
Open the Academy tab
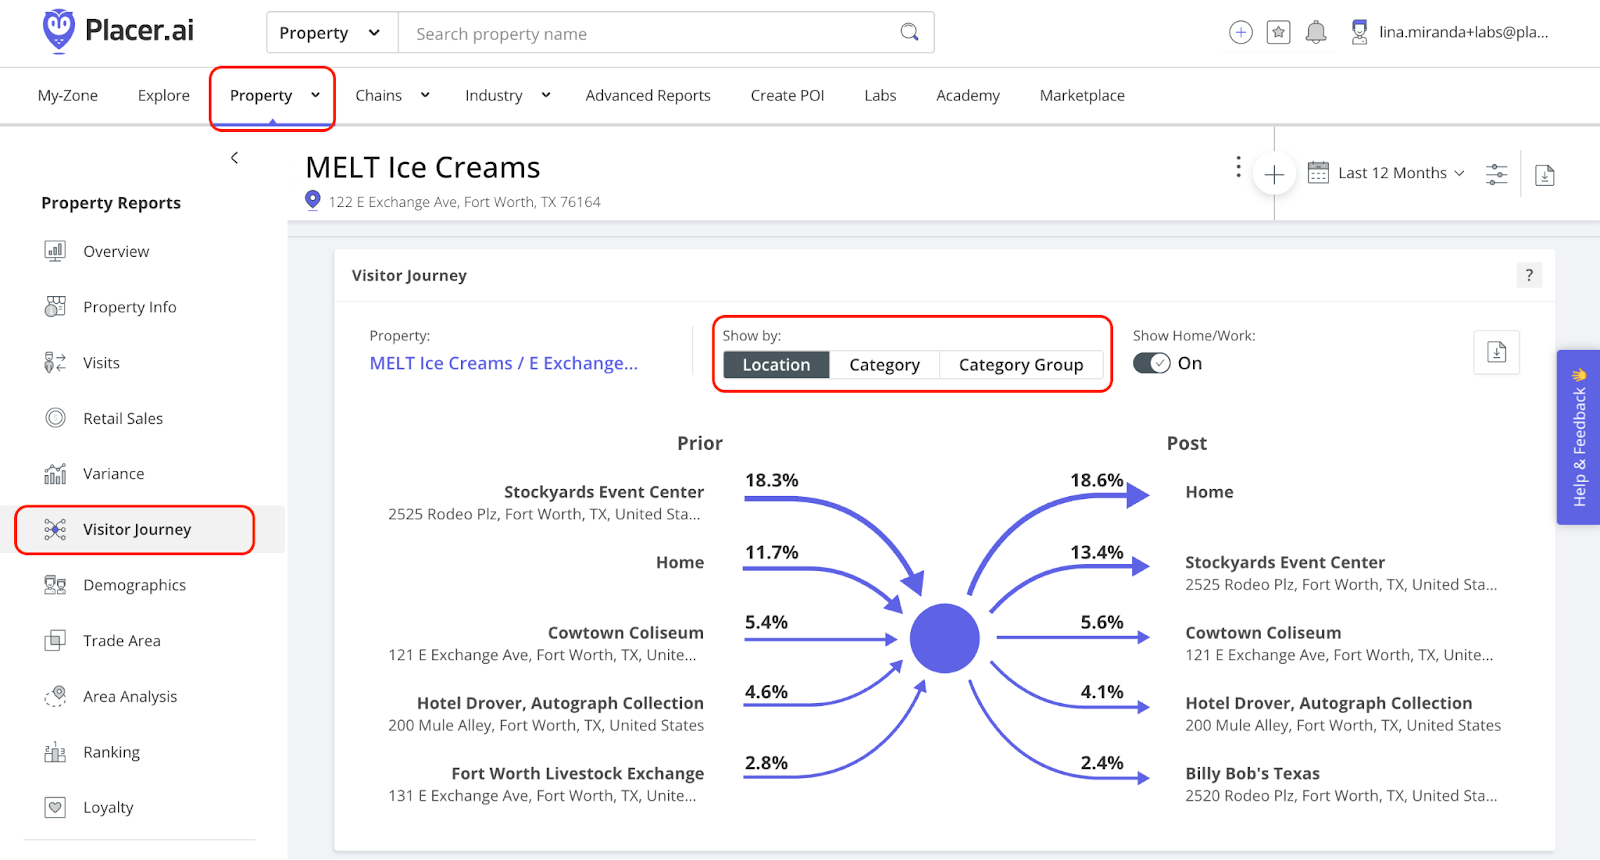pos(968,95)
